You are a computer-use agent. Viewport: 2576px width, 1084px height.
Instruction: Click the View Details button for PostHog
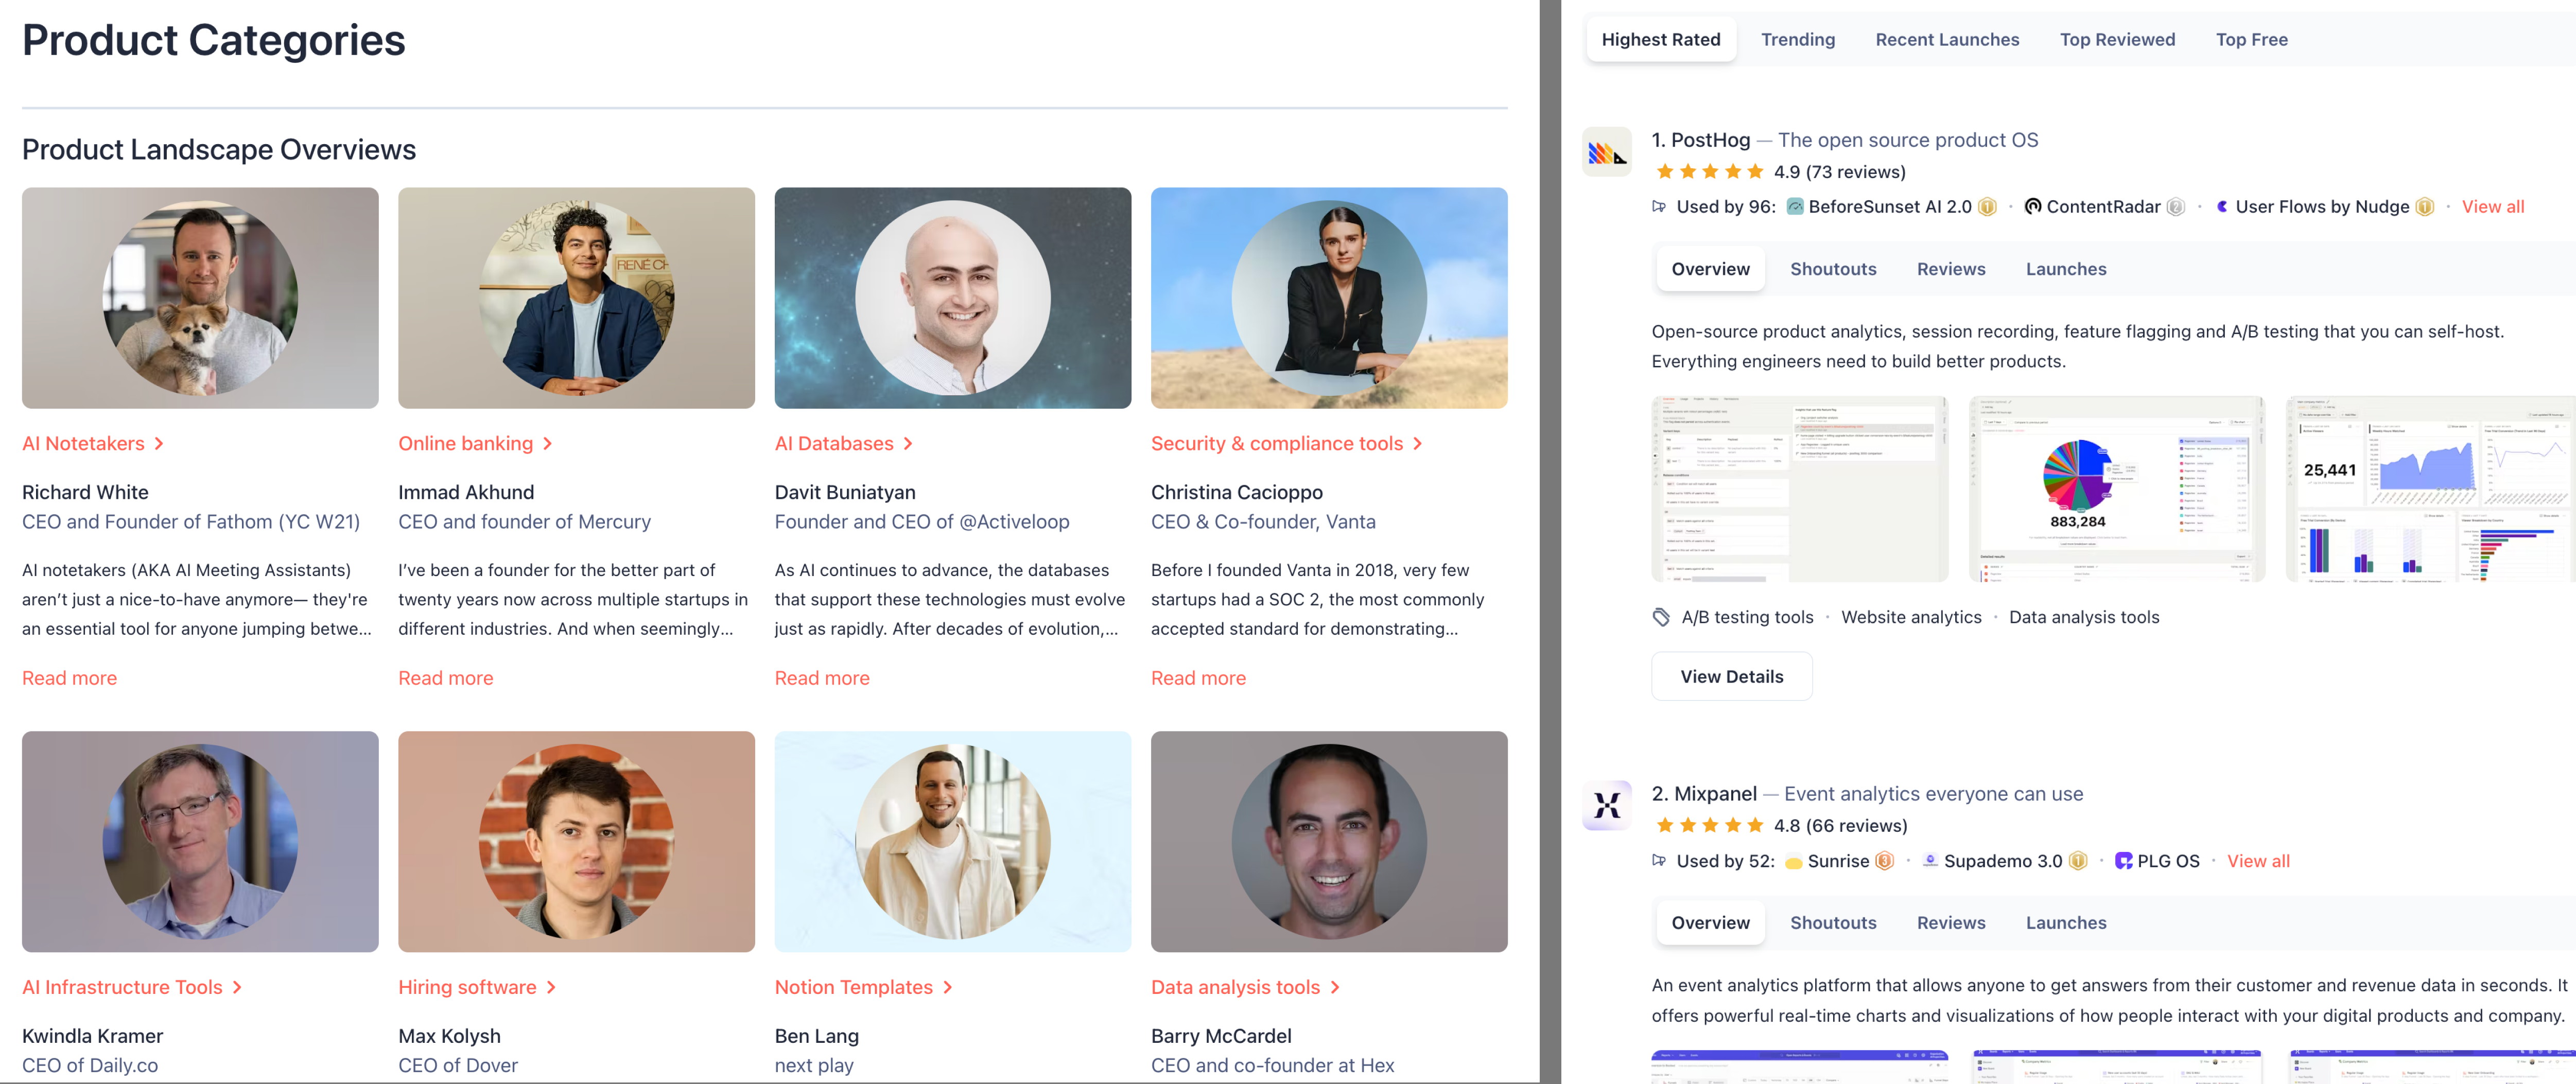click(1731, 677)
